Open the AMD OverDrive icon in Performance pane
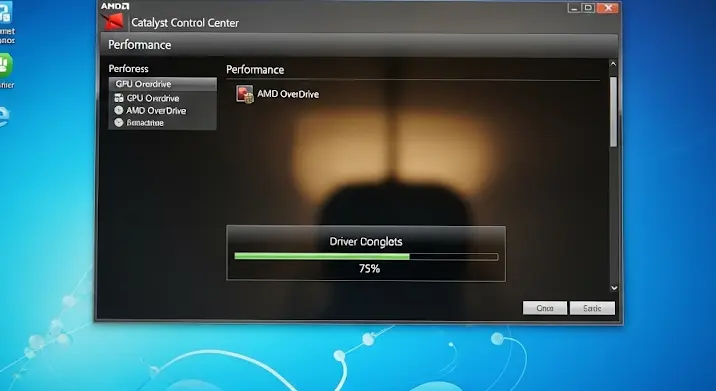The image size is (716, 391). coord(244,94)
